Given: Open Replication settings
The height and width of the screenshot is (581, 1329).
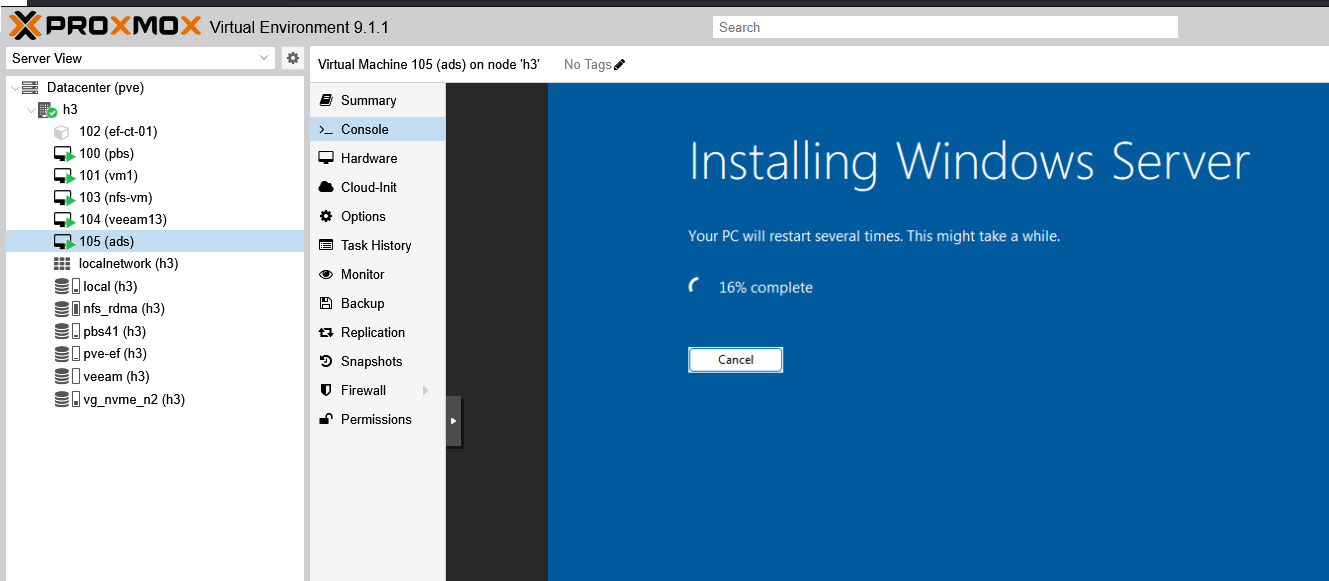Looking at the screenshot, I should click(x=377, y=332).
